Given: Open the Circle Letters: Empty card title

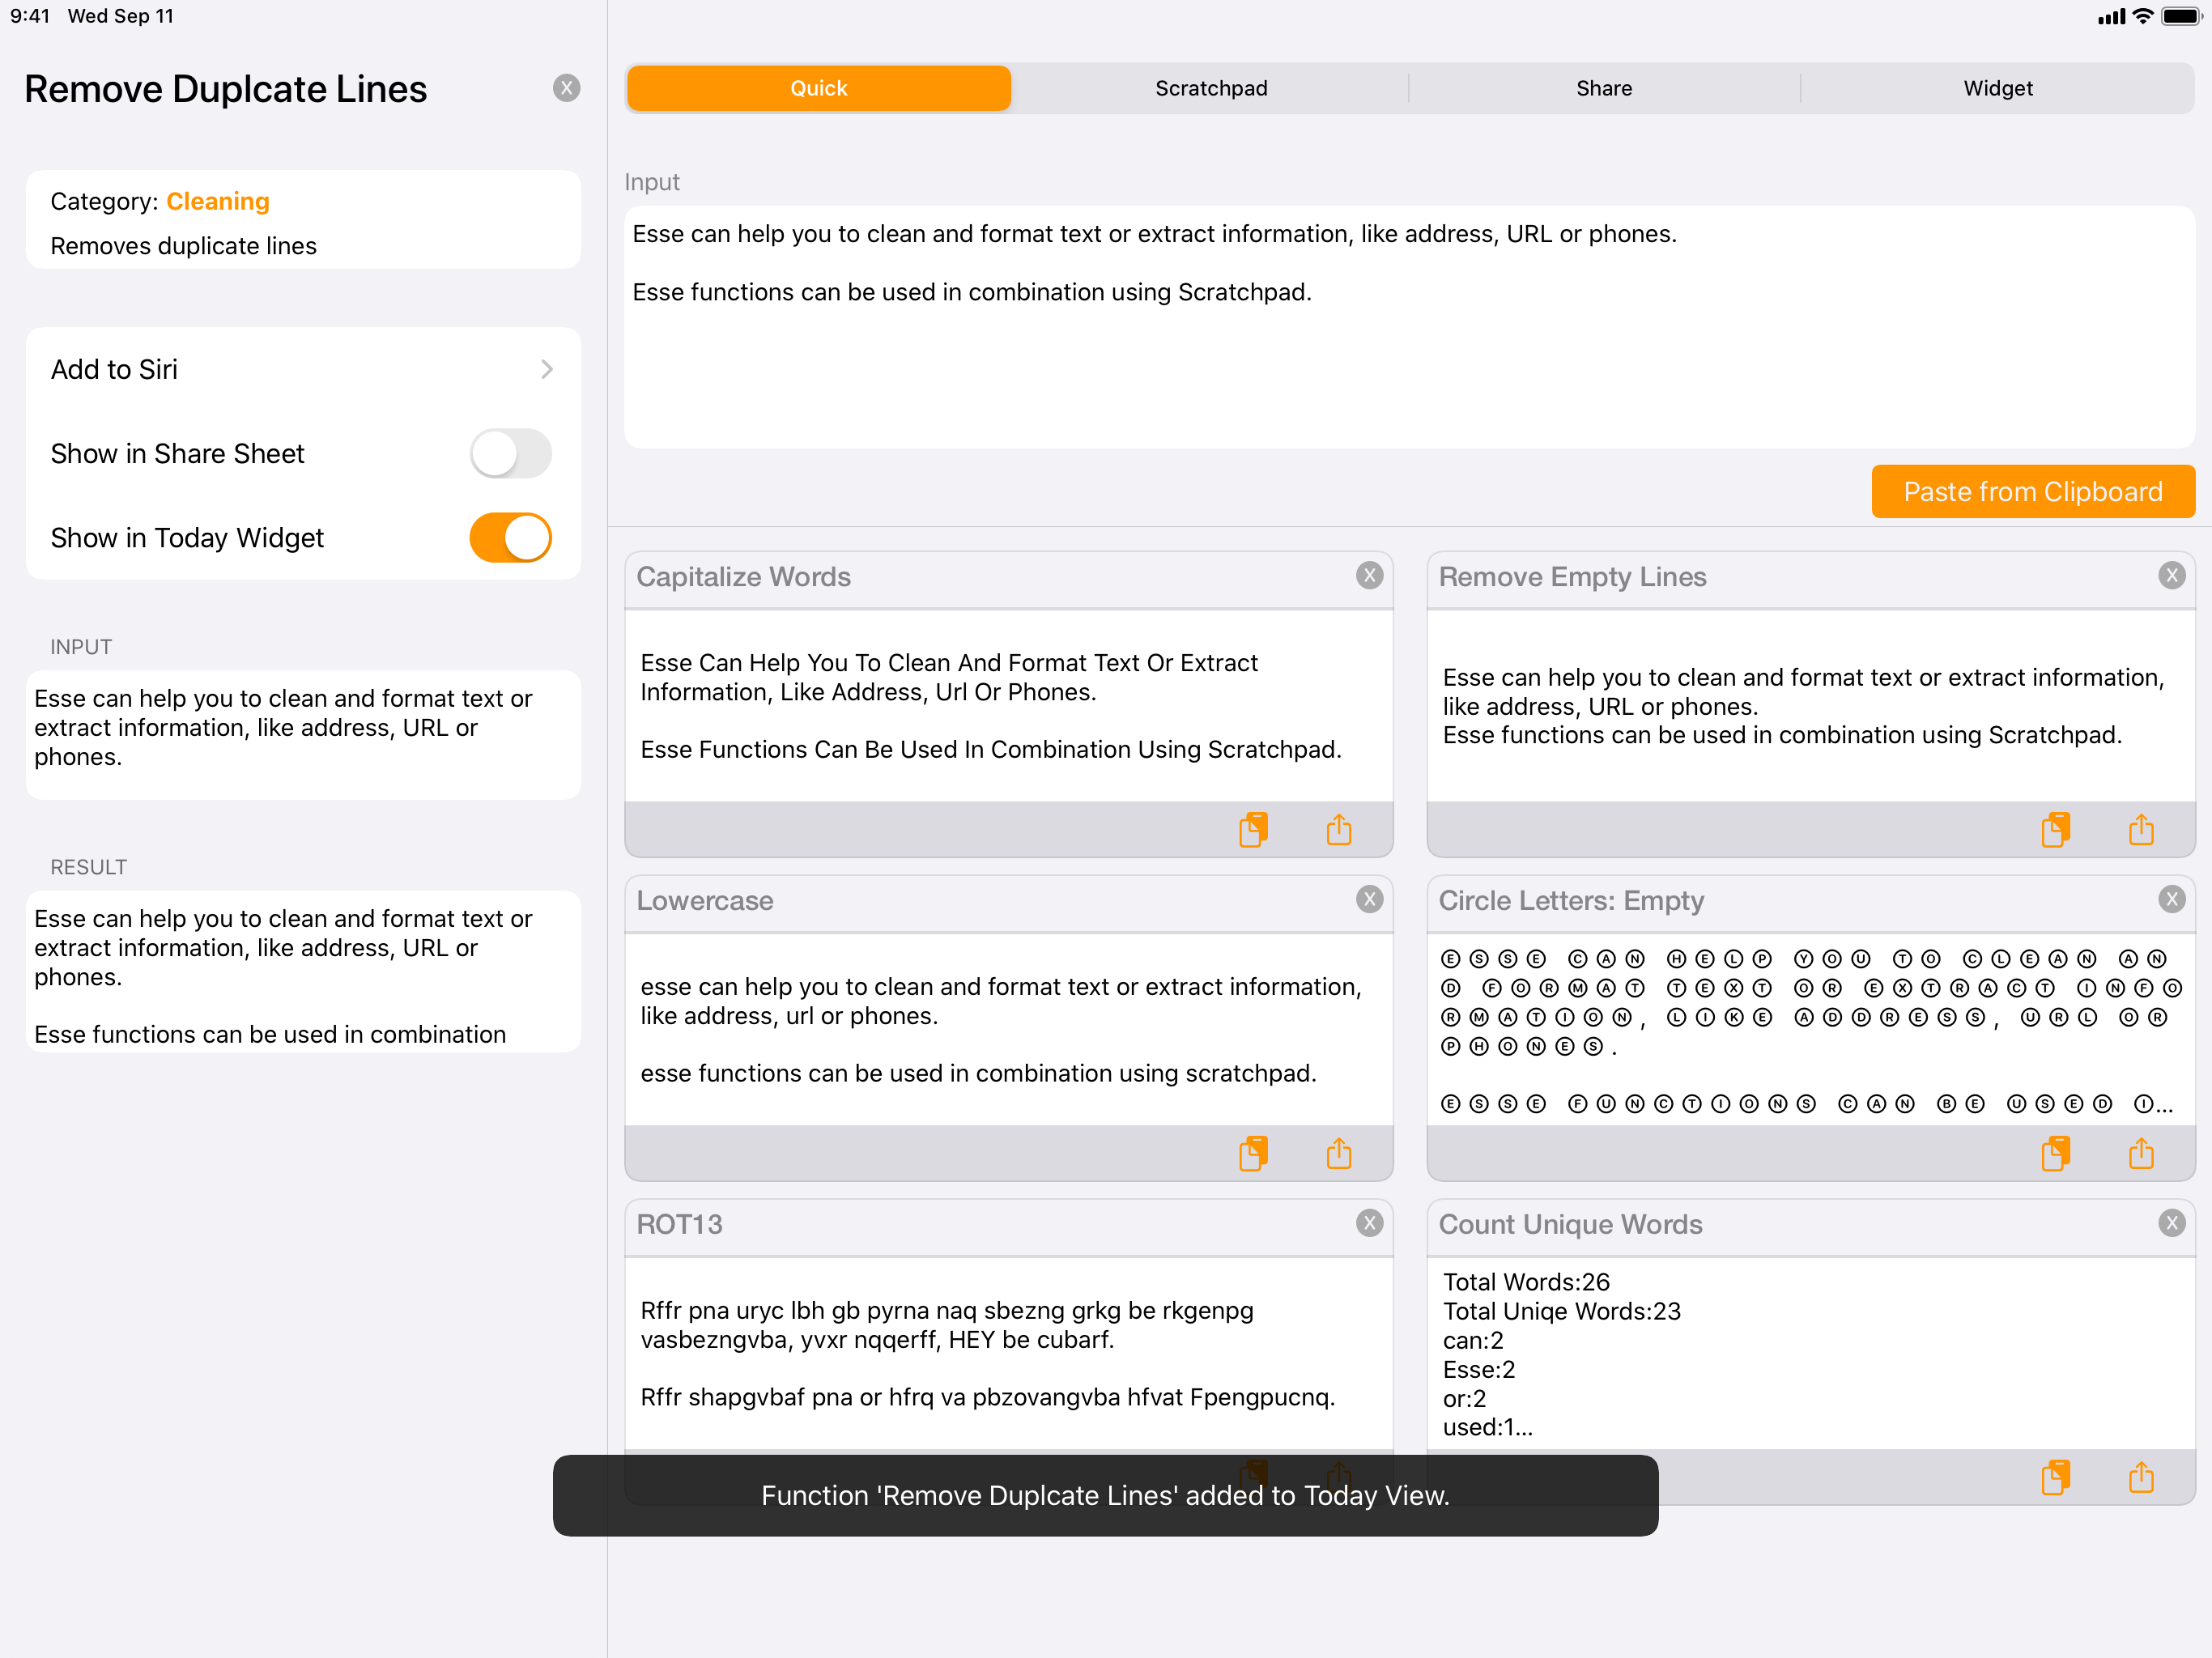Looking at the screenshot, I should point(1571,901).
